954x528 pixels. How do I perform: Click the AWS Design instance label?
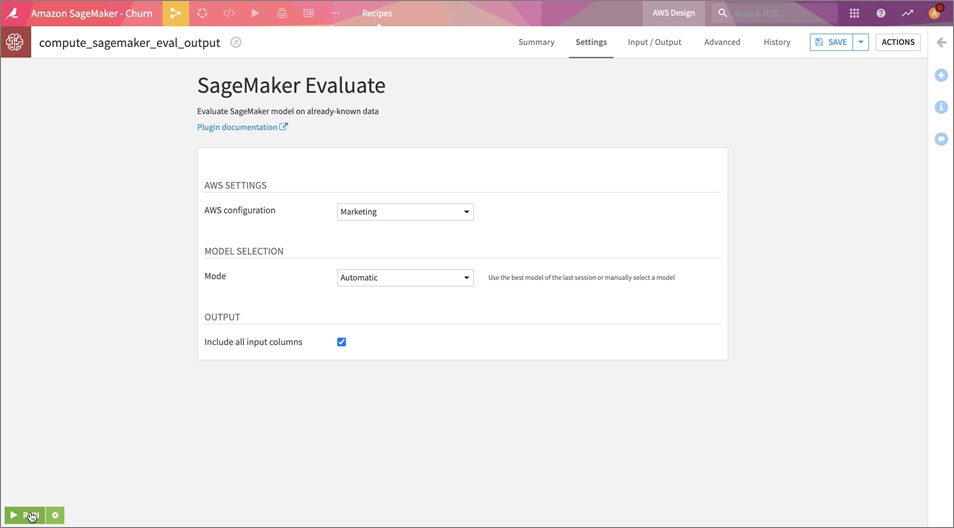674,13
